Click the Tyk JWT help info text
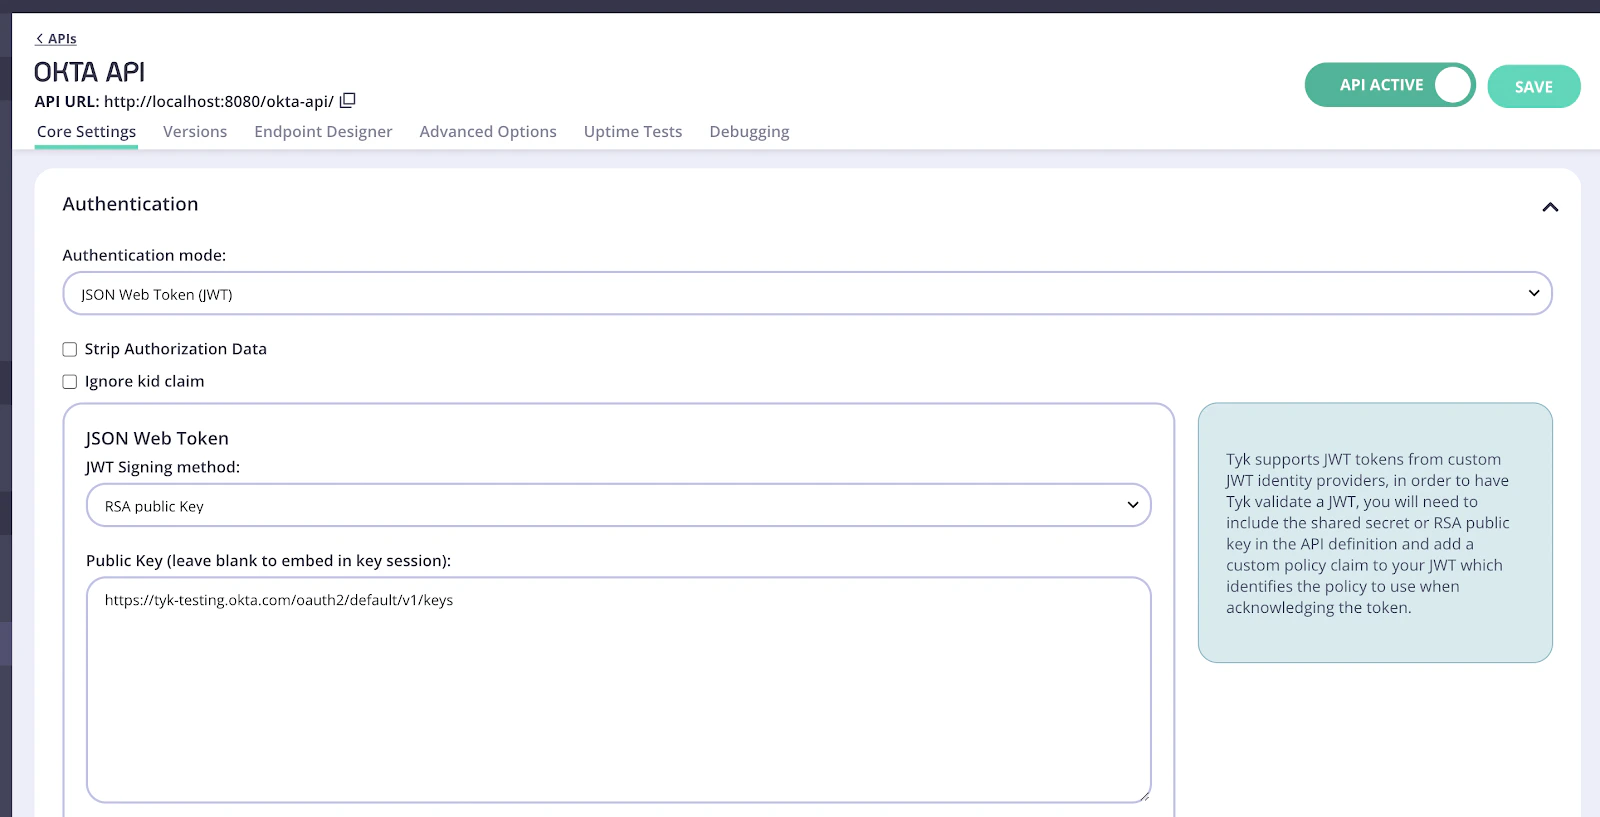This screenshot has width=1600, height=817. [x=1367, y=533]
